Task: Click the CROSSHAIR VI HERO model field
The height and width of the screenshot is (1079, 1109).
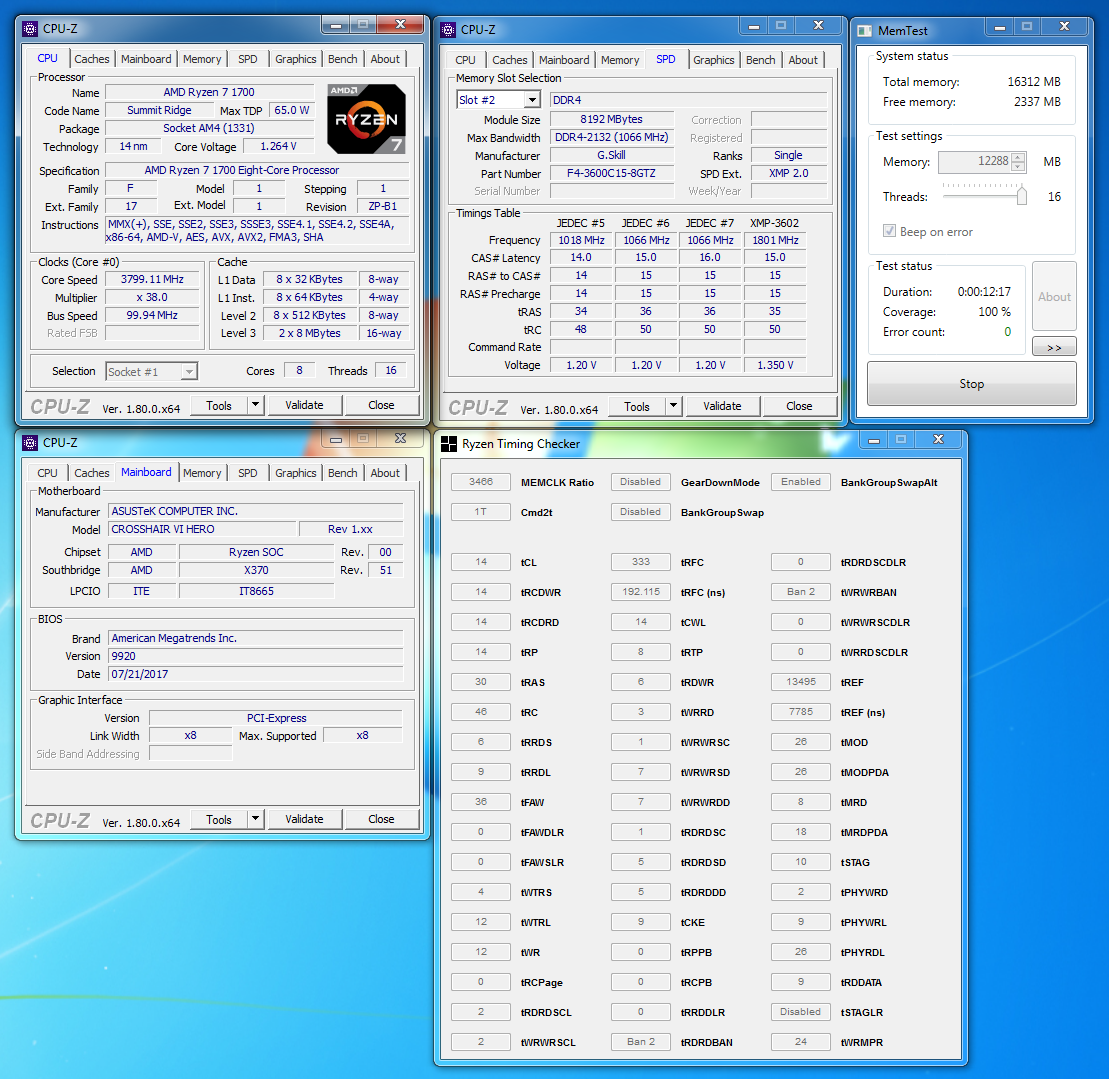Action: point(202,529)
